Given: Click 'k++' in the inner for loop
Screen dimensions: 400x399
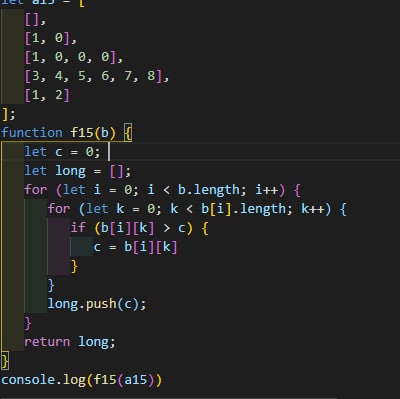Looking at the screenshot, I should click(313, 209).
